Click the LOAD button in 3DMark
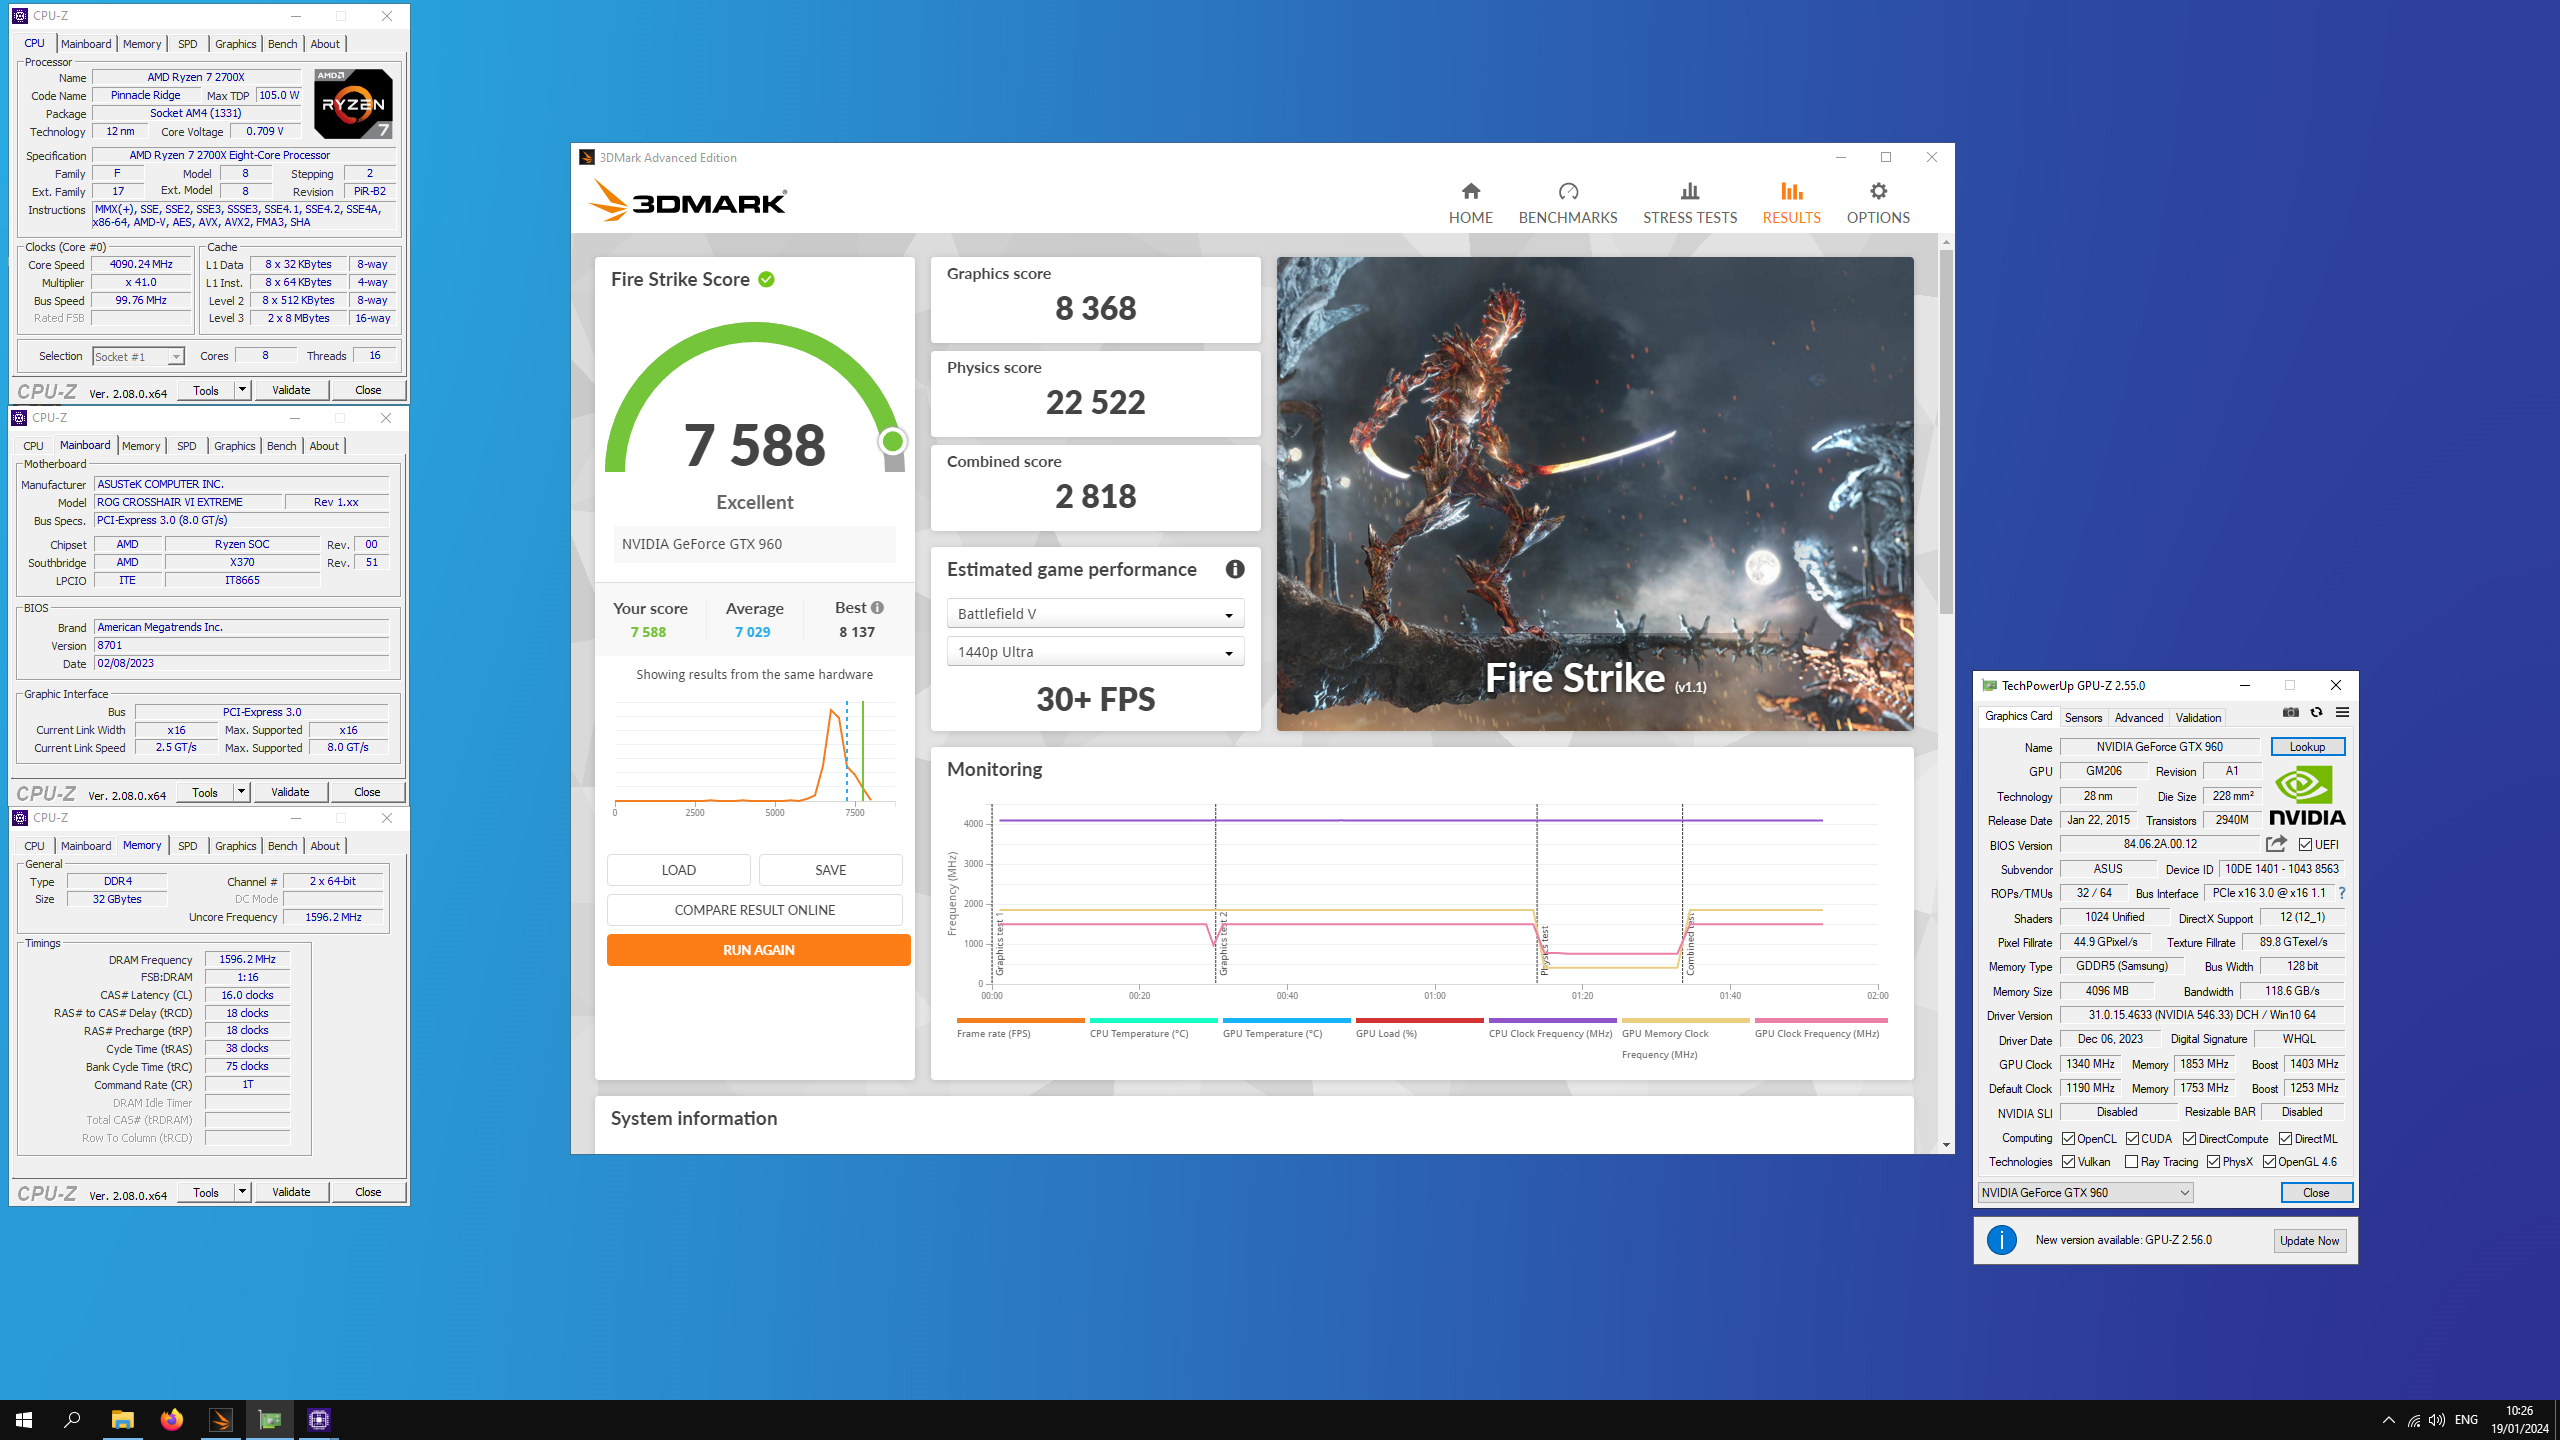The height and width of the screenshot is (1440, 2560). pyautogui.click(x=679, y=870)
